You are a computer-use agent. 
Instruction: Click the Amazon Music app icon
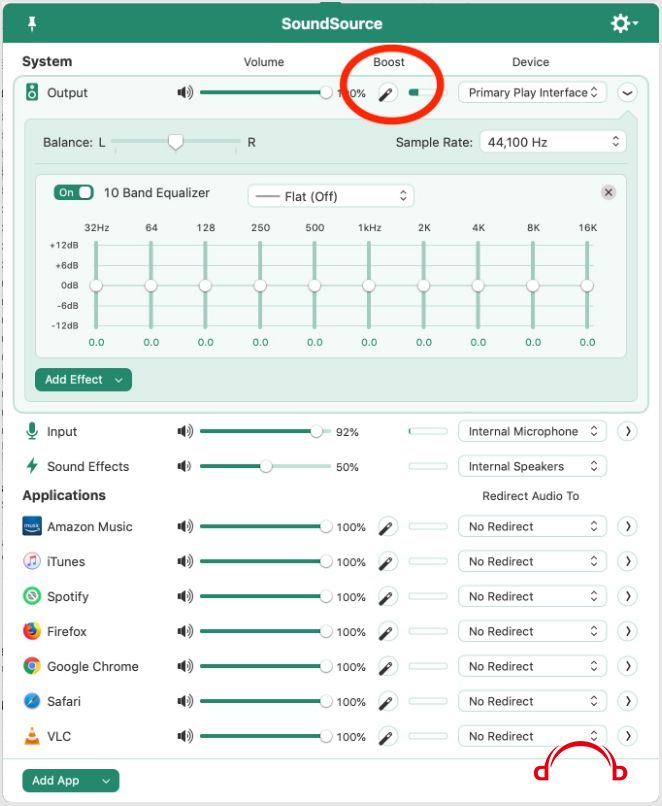tap(32, 526)
